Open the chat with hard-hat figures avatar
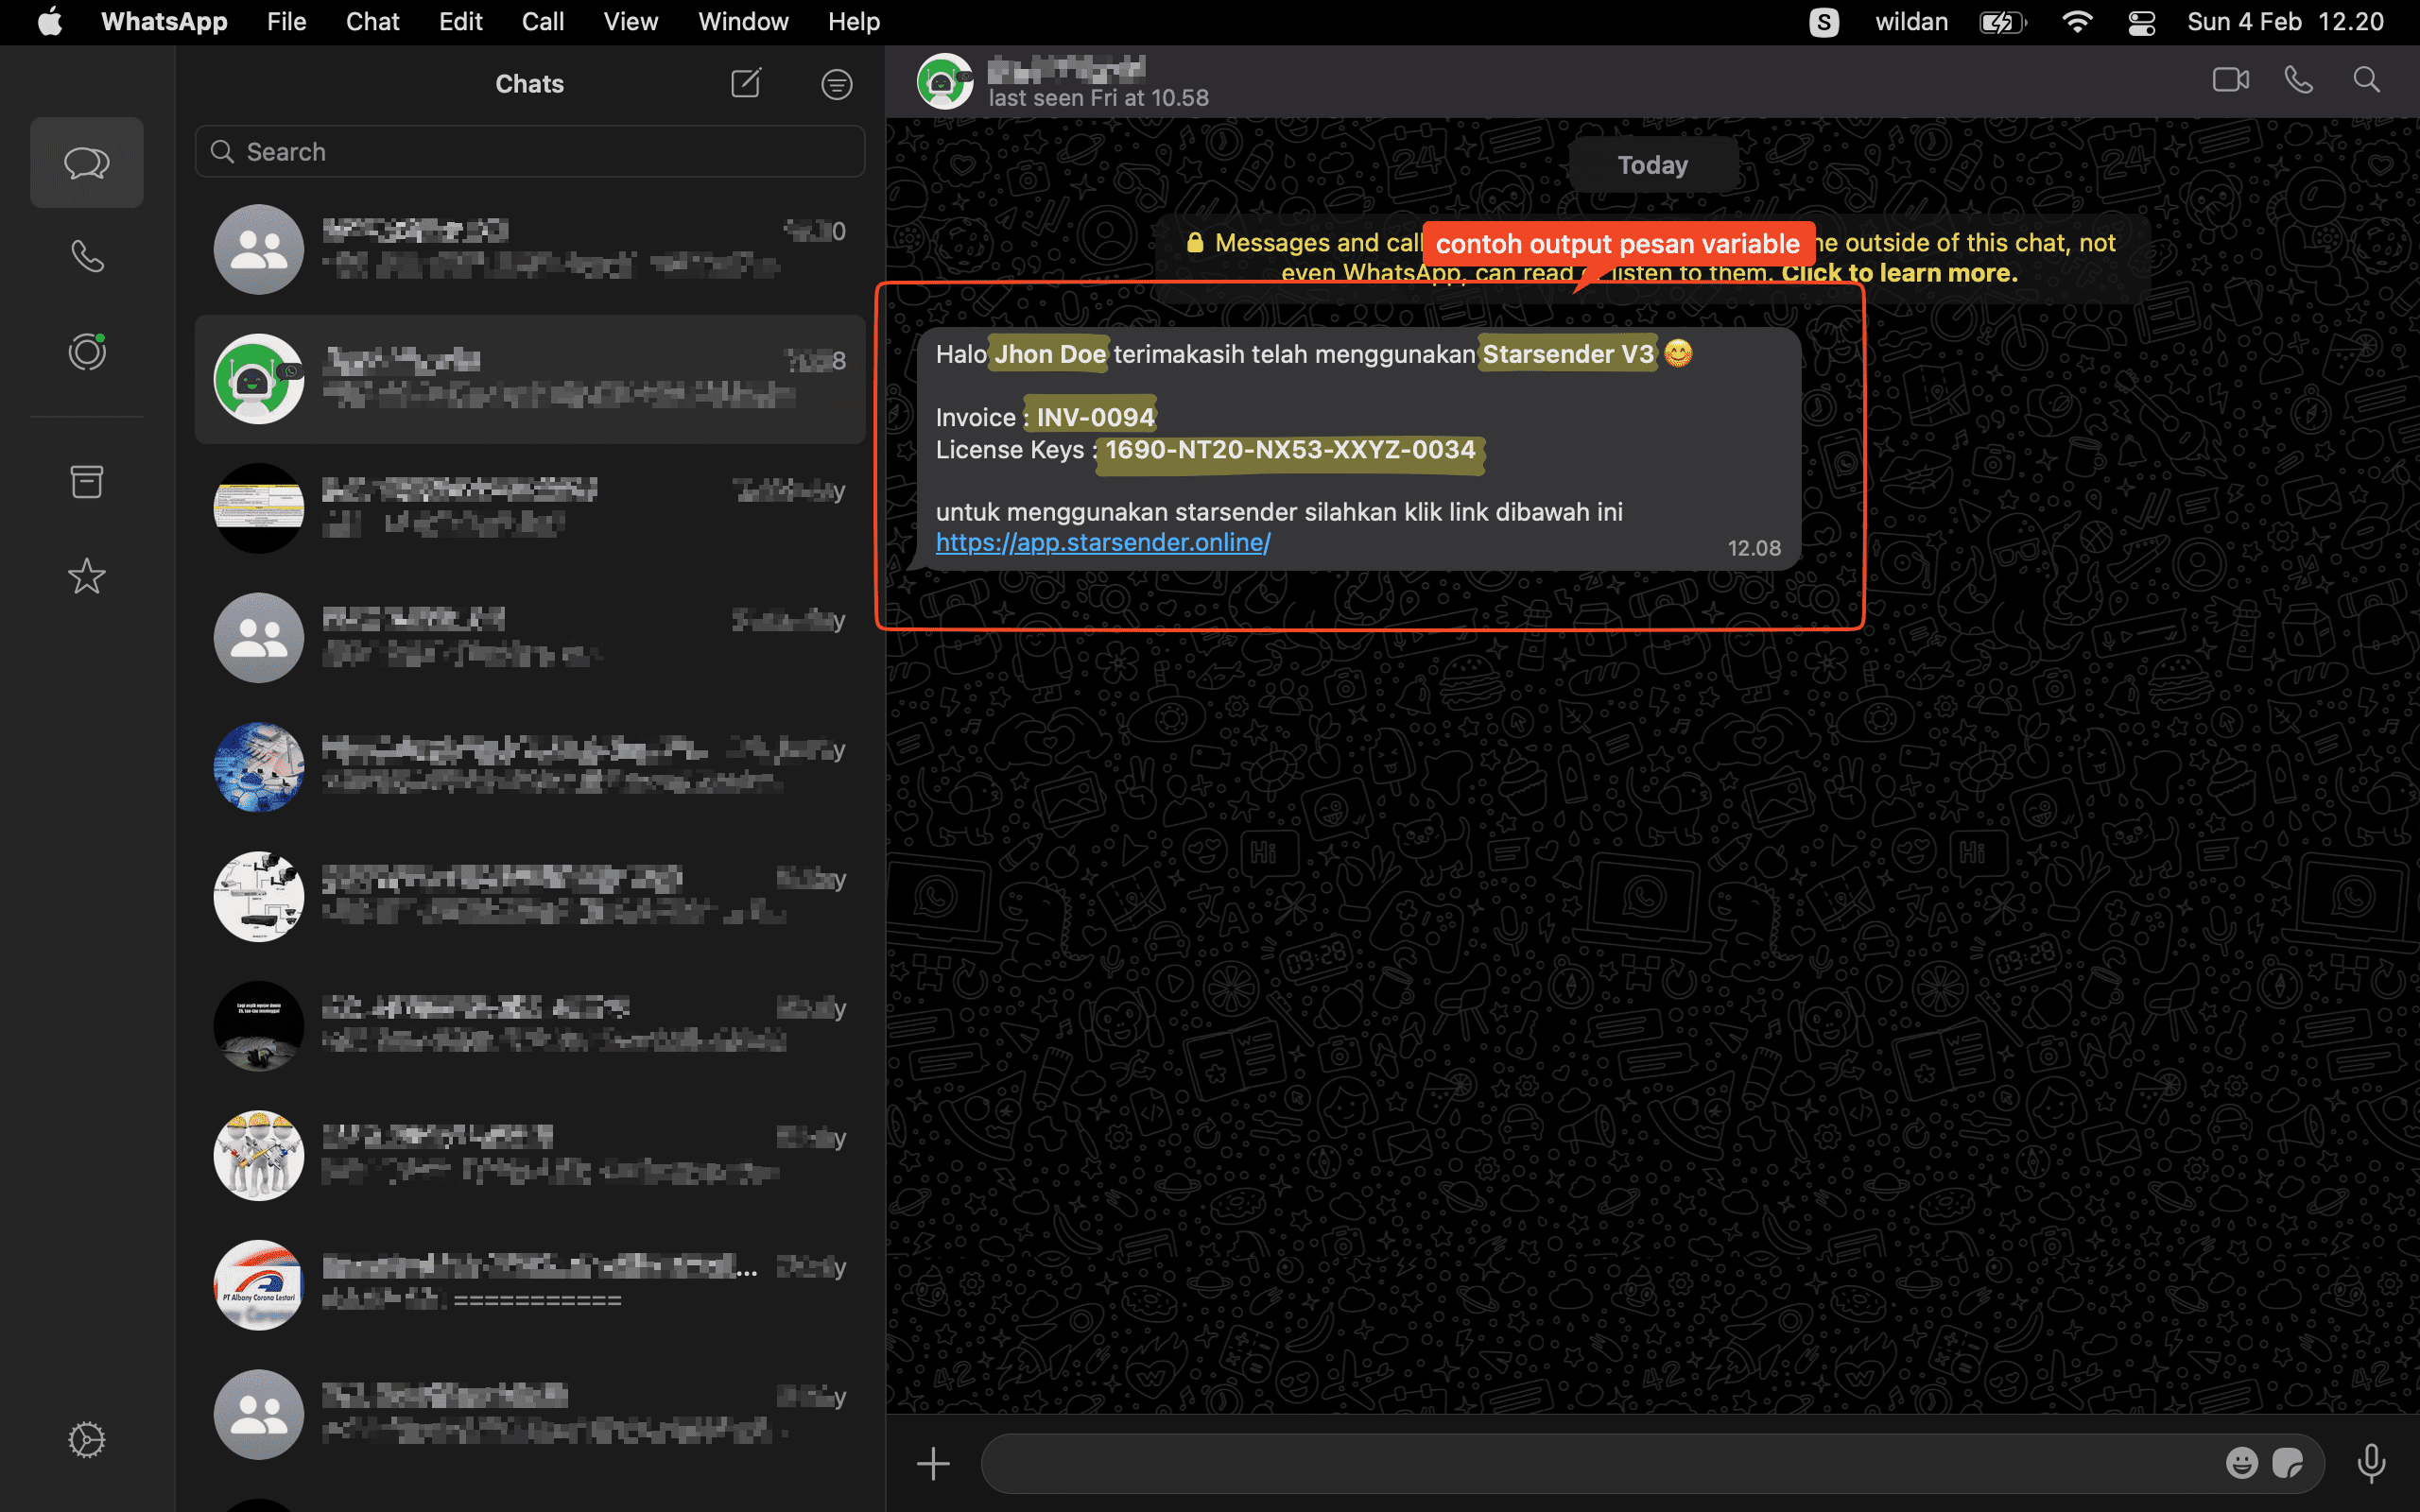 click(530, 1155)
